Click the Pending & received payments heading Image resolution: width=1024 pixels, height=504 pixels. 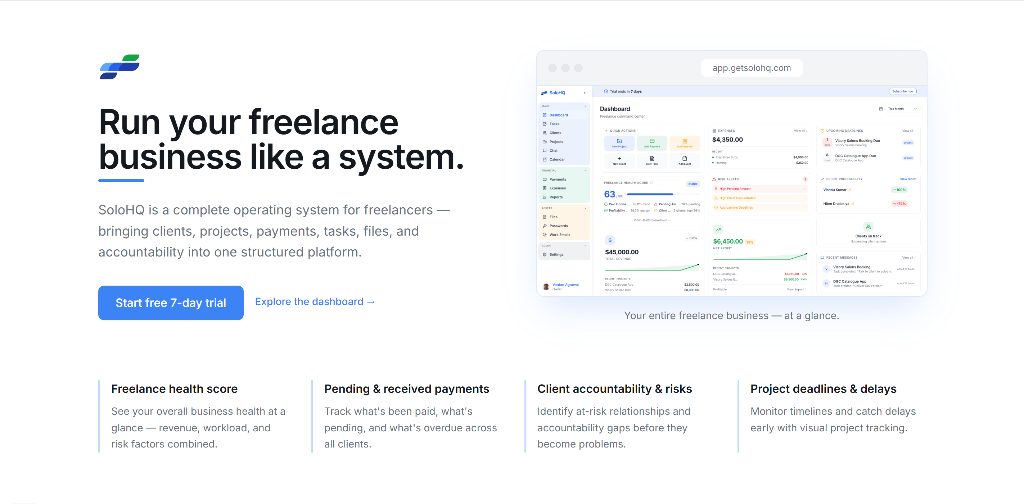coord(407,389)
